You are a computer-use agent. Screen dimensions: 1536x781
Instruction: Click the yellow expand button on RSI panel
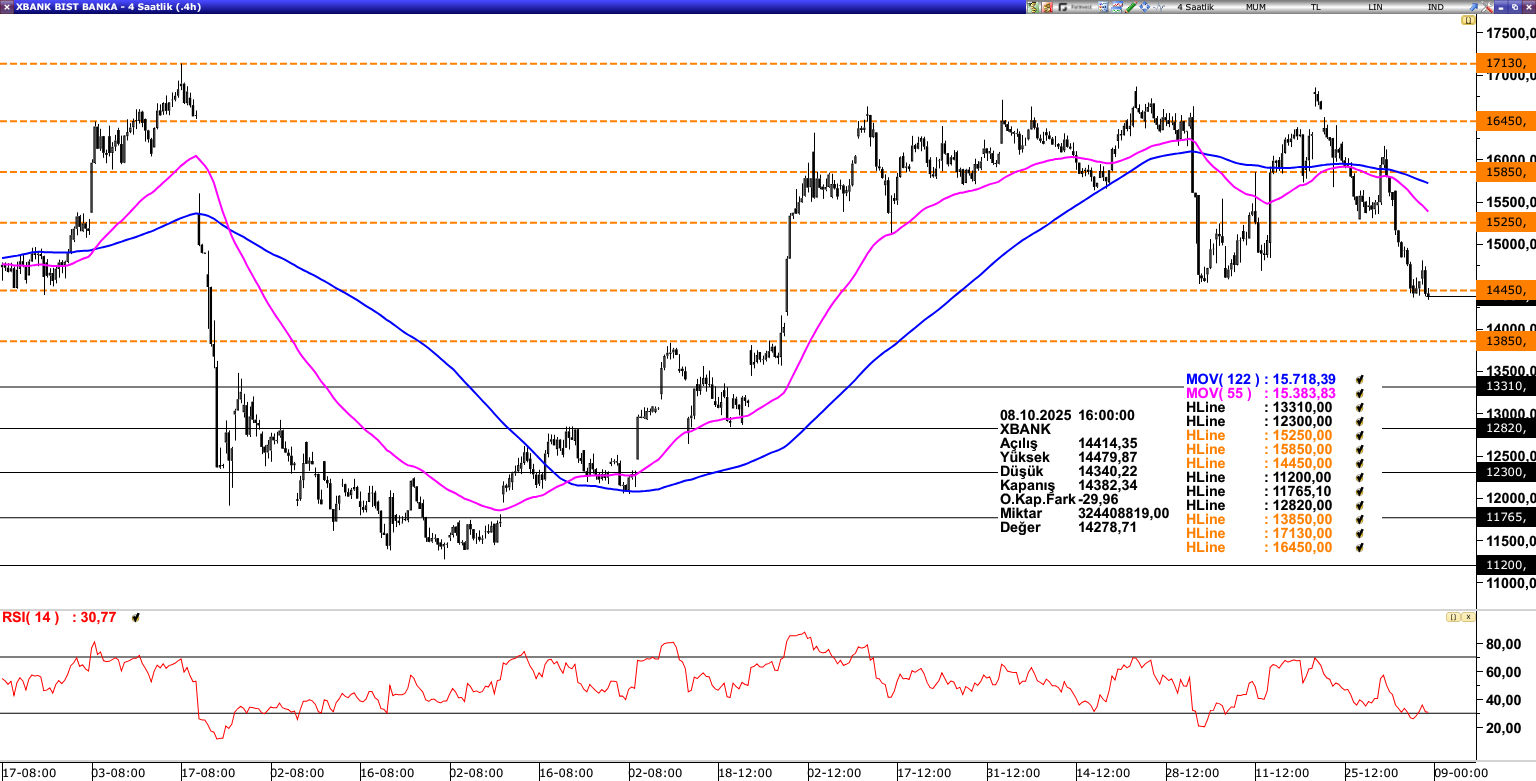tap(1452, 617)
